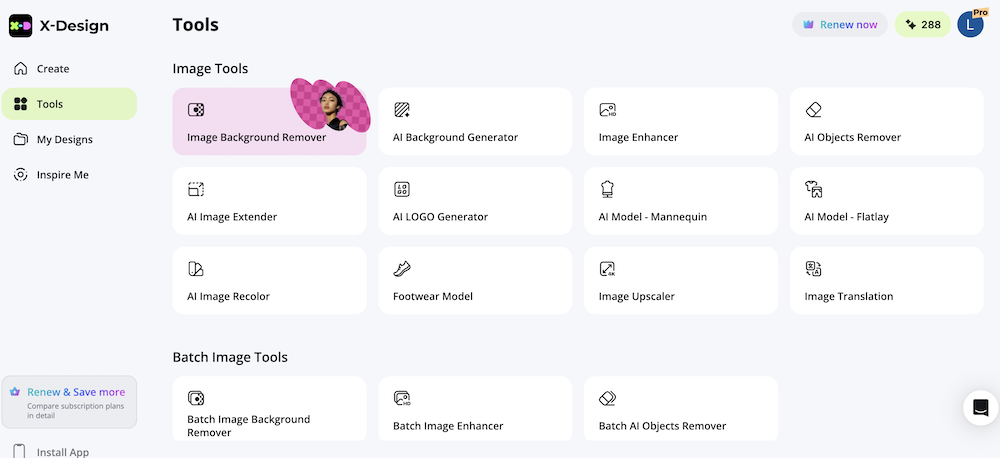Viewport: 1000px width, 458px height.
Task: Click the AI Image Recolor icon
Action: (x=196, y=269)
